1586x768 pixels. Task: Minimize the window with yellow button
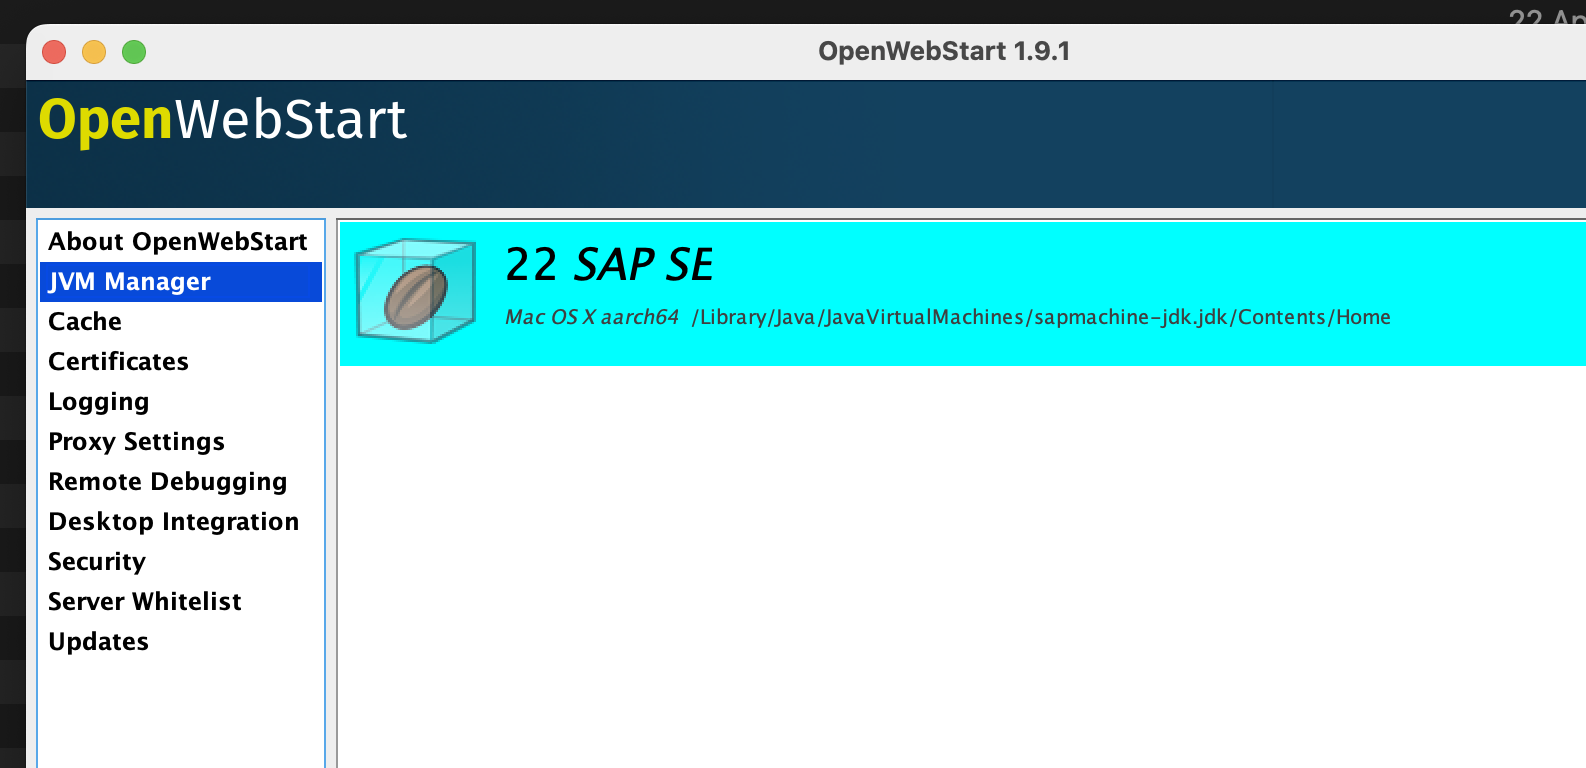coord(94,52)
